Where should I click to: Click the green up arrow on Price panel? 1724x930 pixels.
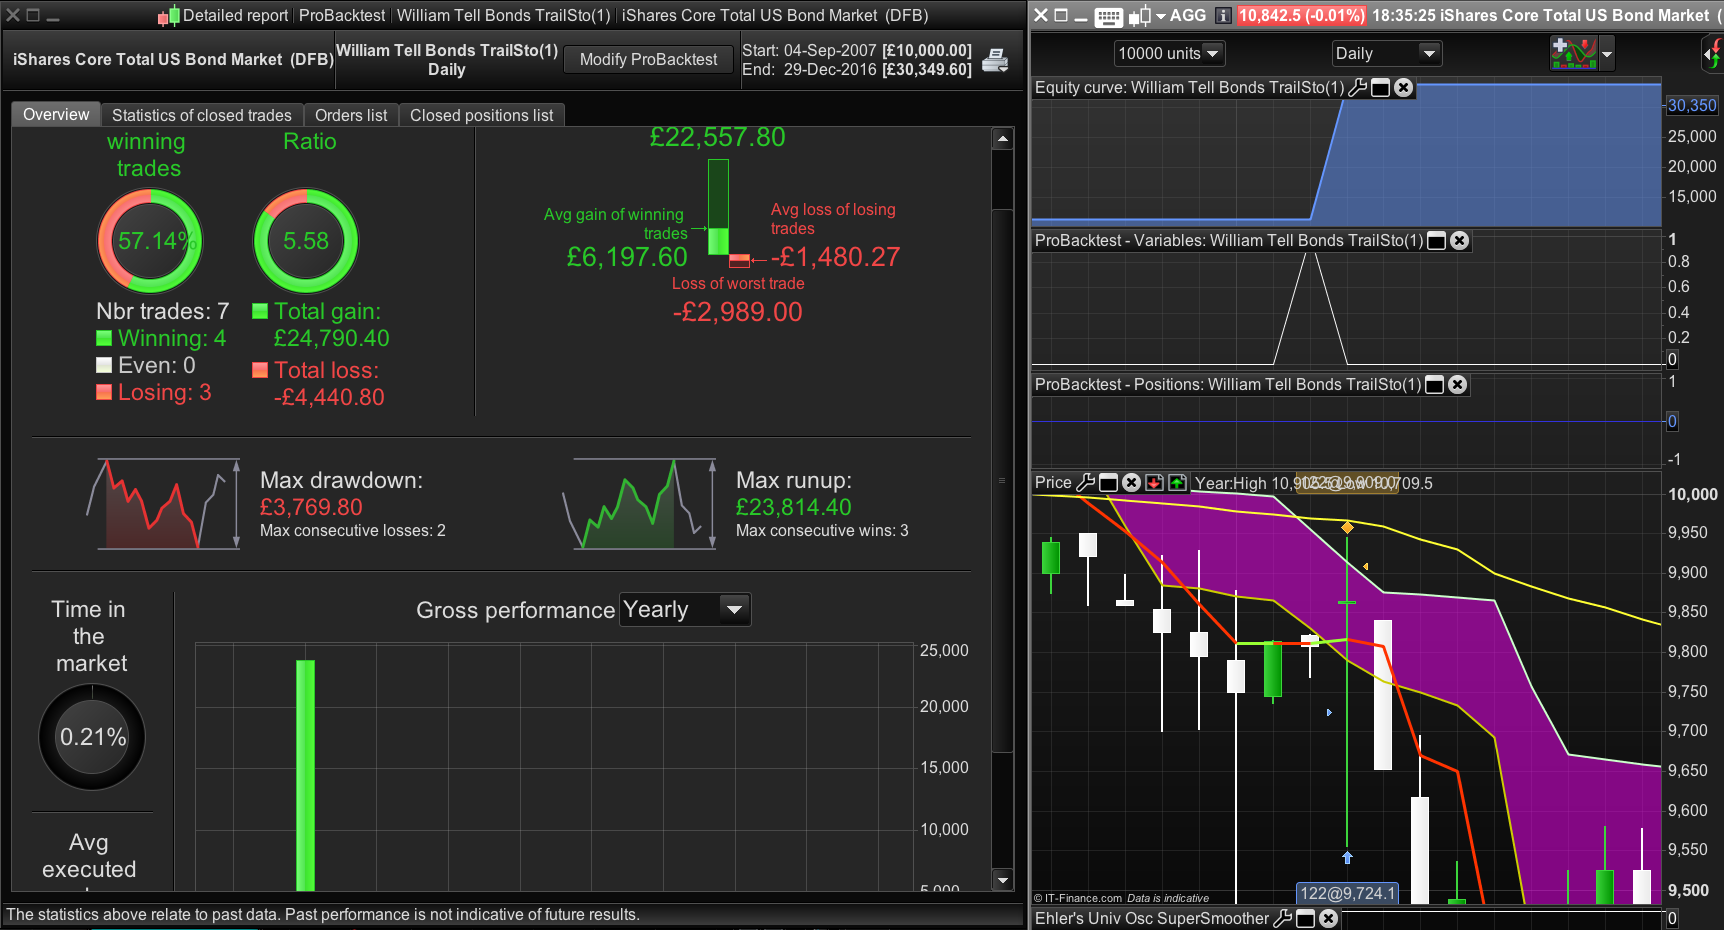click(x=1177, y=483)
